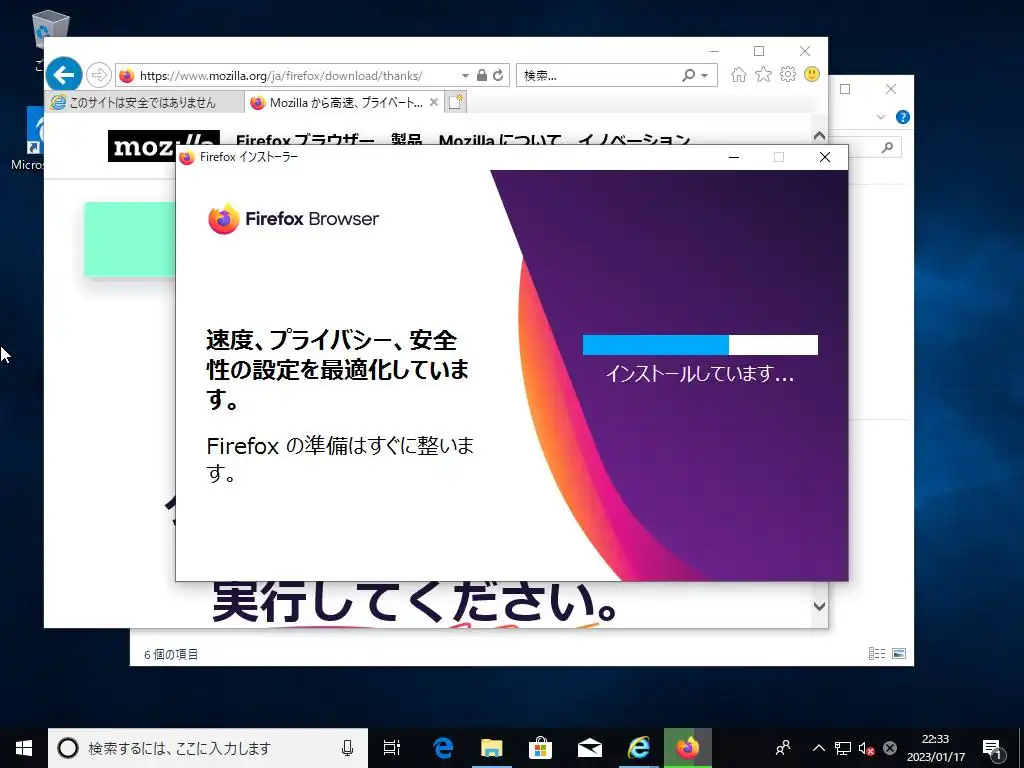This screenshot has height=768, width=1024.
Task: Click the Firefox Browser logo in installer
Action: (293, 219)
